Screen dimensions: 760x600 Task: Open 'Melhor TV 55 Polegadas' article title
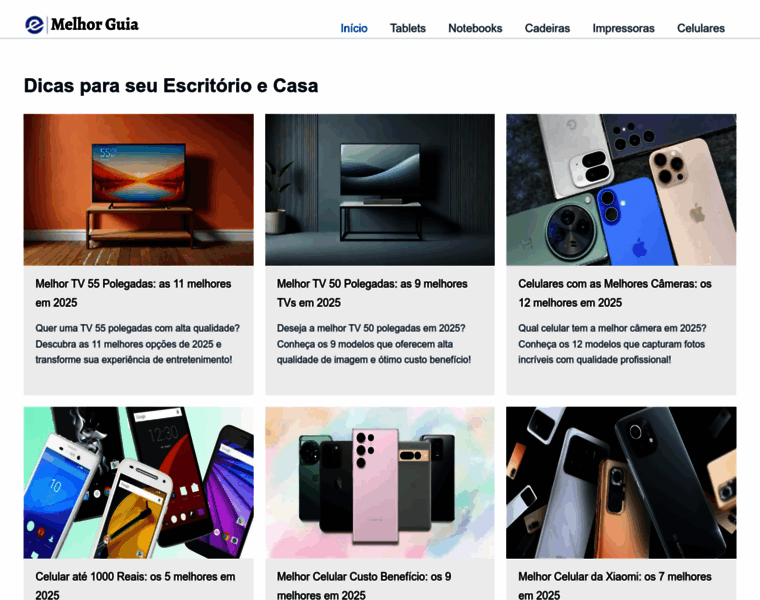click(x=133, y=293)
